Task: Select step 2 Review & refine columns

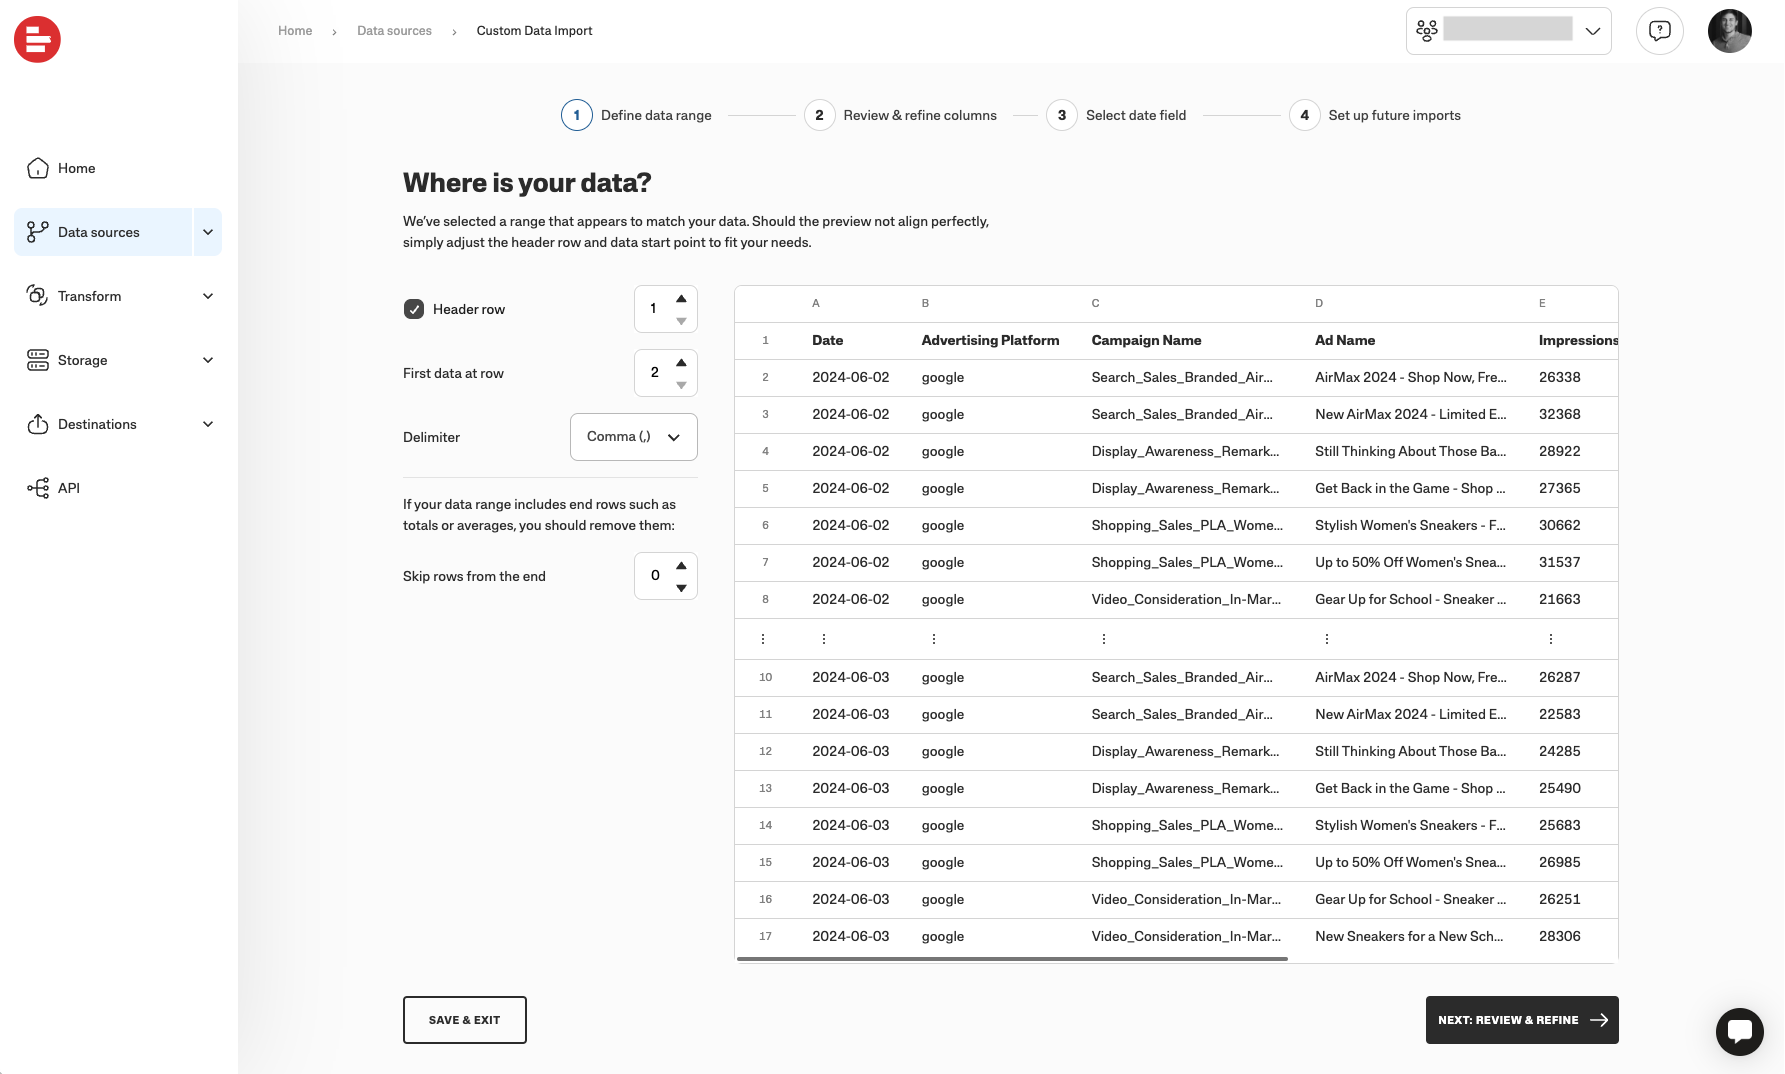Action: (x=901, y=115)
